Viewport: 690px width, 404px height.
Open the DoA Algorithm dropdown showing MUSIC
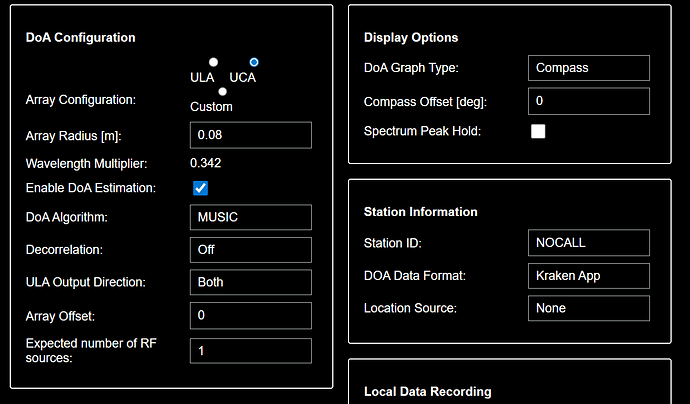(250, 217)
